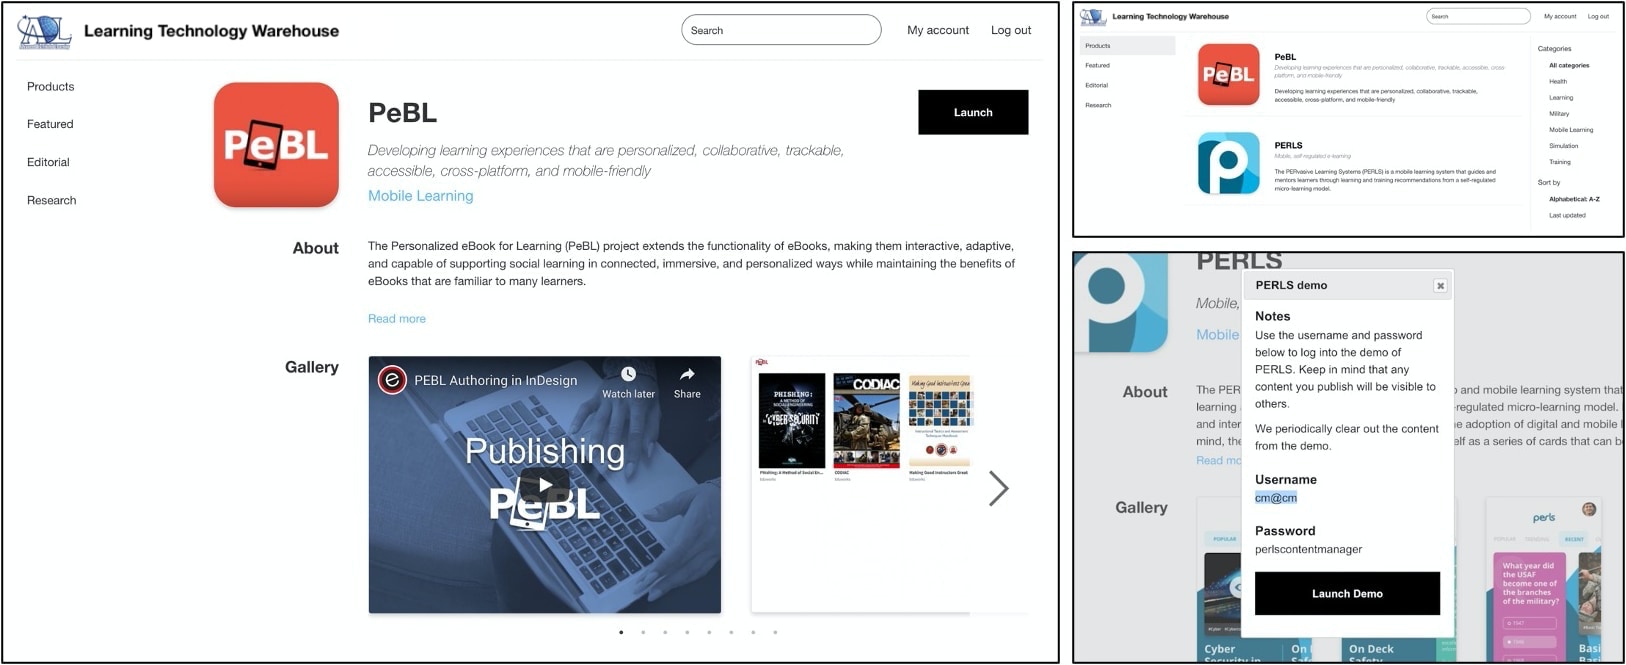Click the channel logo on the video
The height and width of the screenshot is (665, 1626).
coord(392,380)
